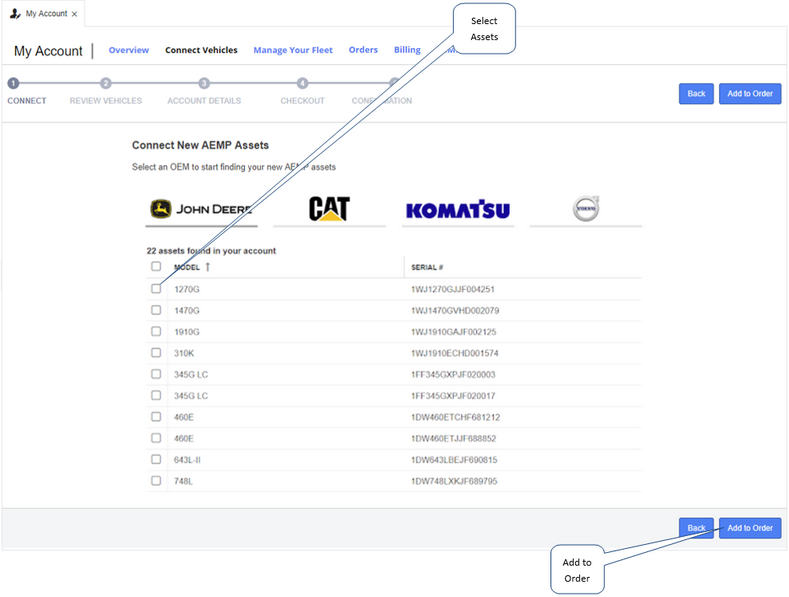Check the 748L asset checkbox
The height and width of the screenshot is (597, 789).
coord(156,481)
